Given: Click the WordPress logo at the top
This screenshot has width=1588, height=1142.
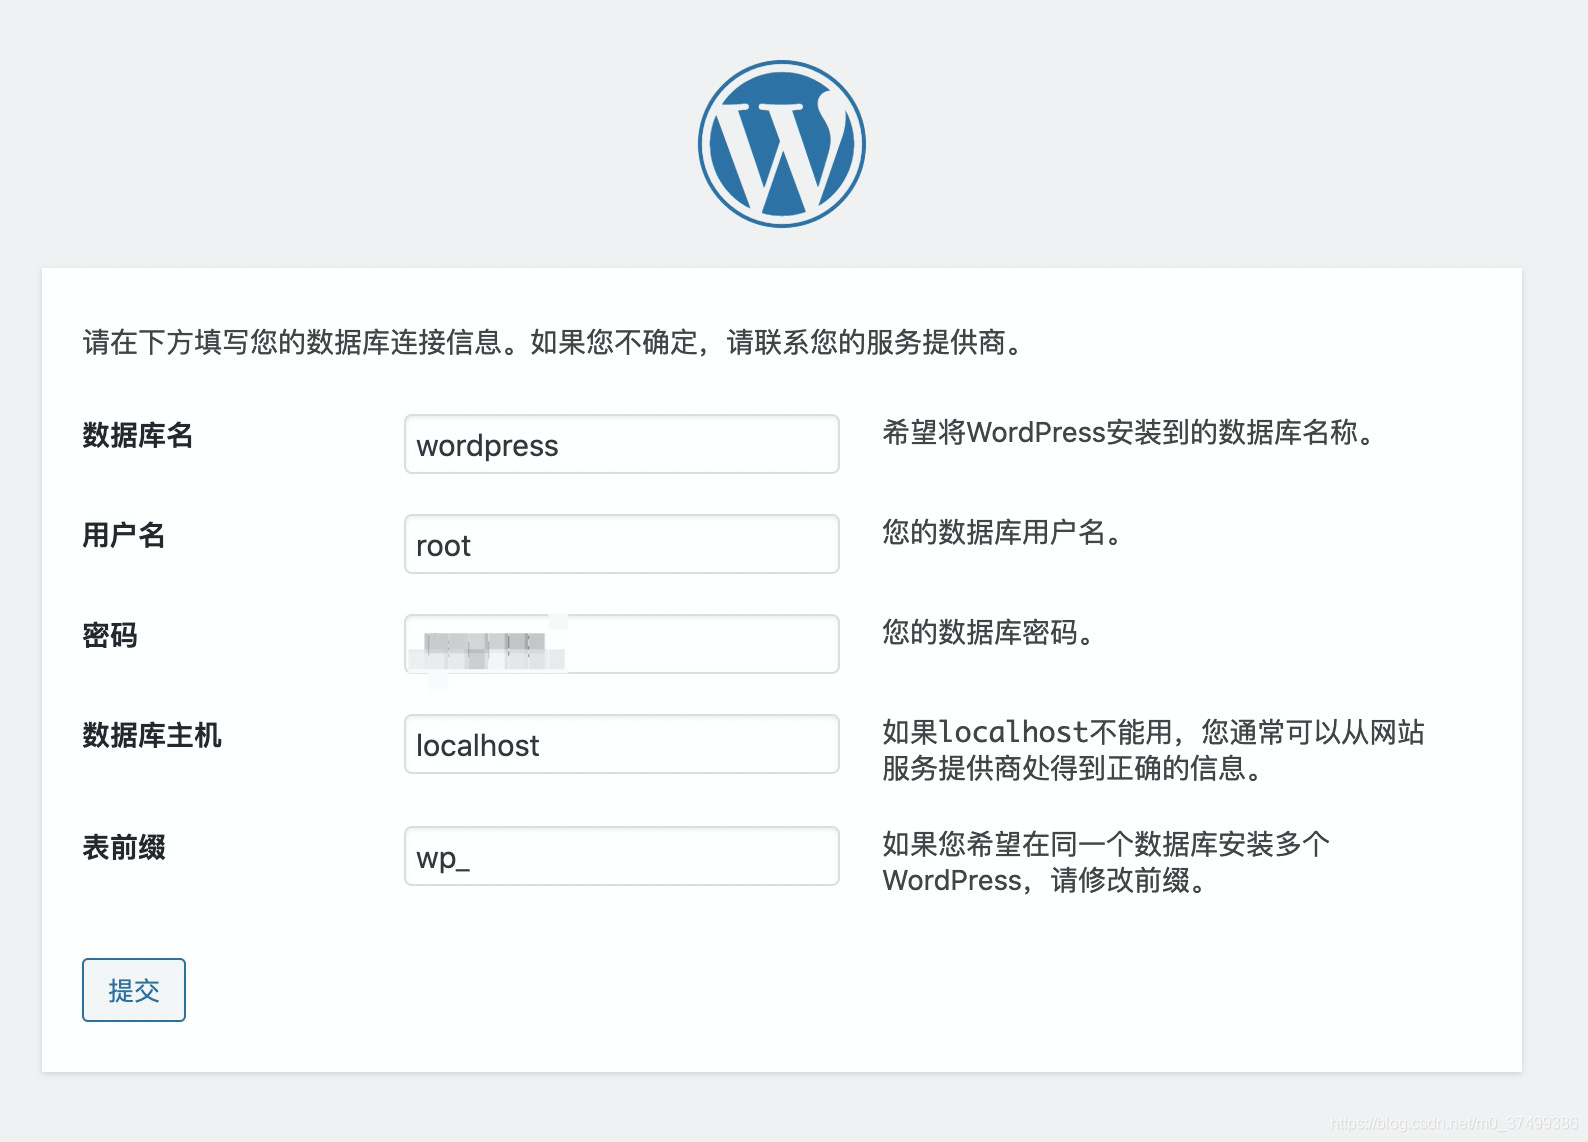Looking at the screenshot, I should [x=781, y=143].
